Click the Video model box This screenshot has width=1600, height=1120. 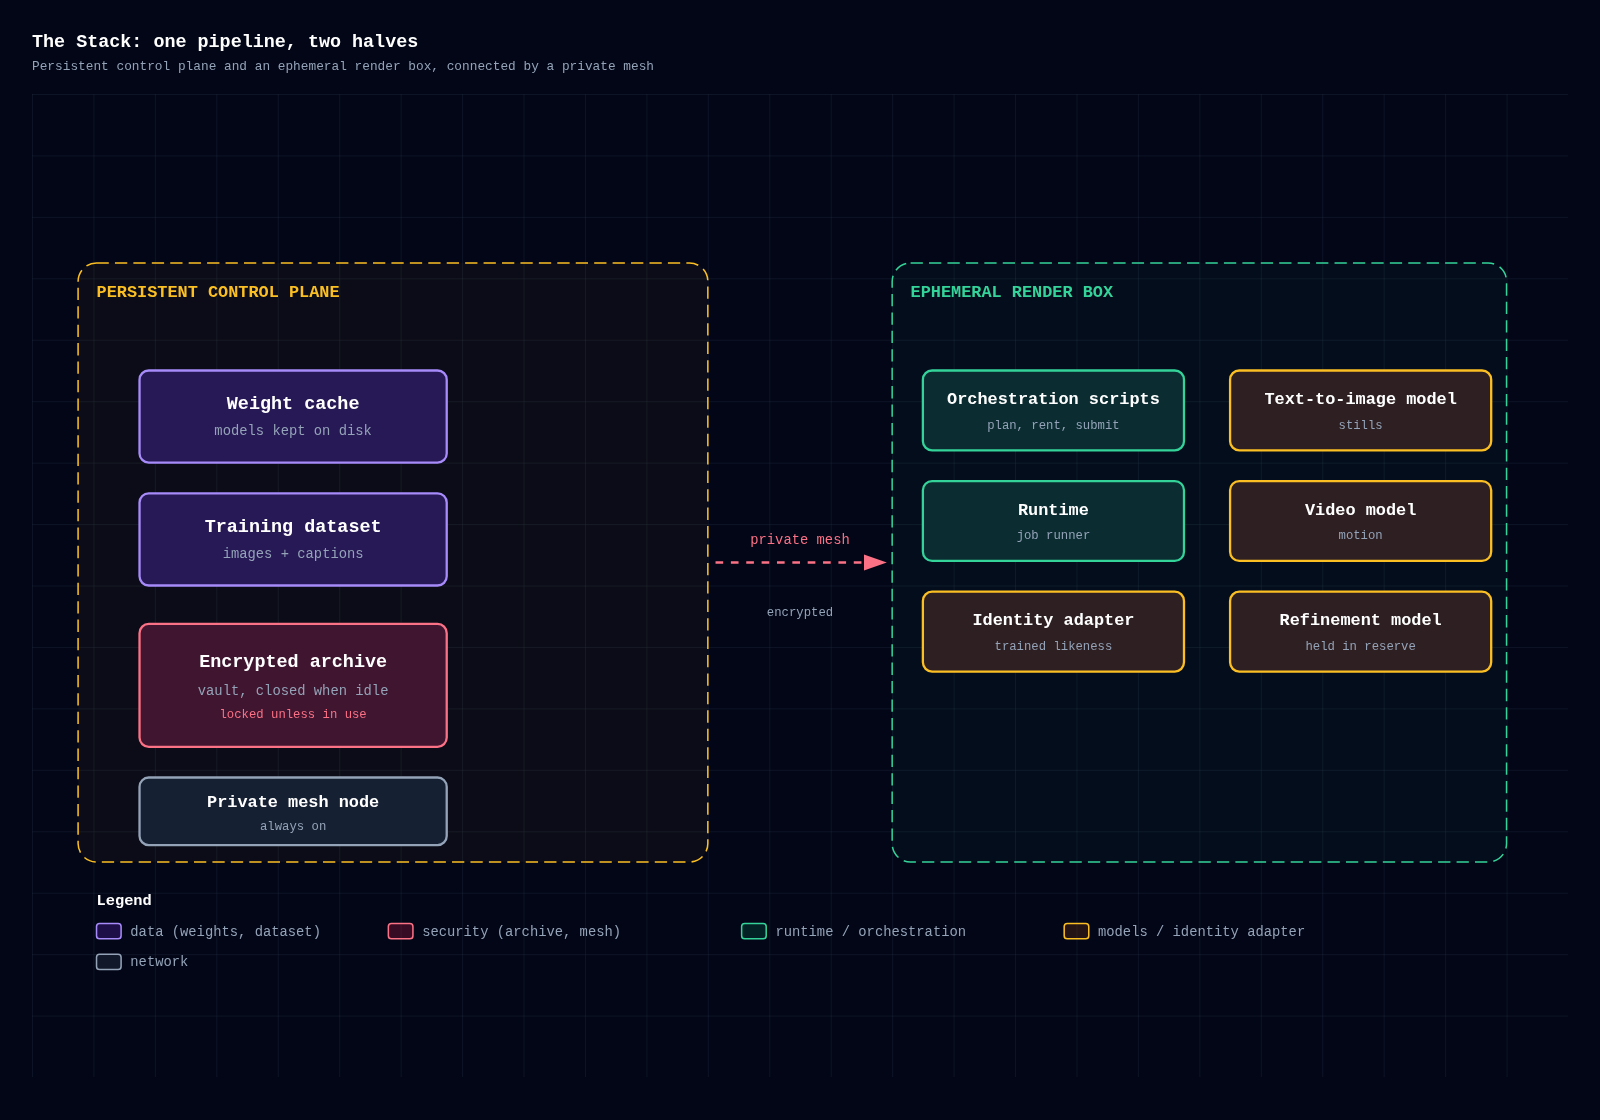[x=1360, y=521]
